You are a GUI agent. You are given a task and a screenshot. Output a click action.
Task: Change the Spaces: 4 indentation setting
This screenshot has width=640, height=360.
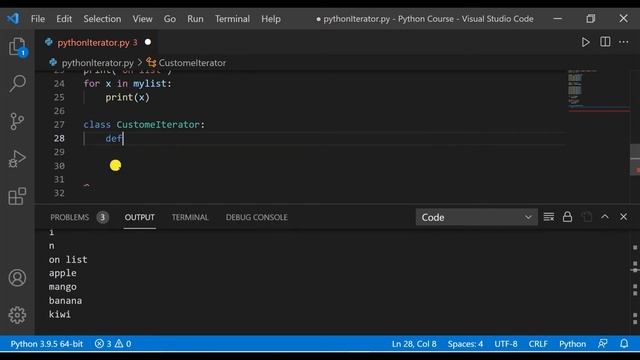[x=465, y=344]
